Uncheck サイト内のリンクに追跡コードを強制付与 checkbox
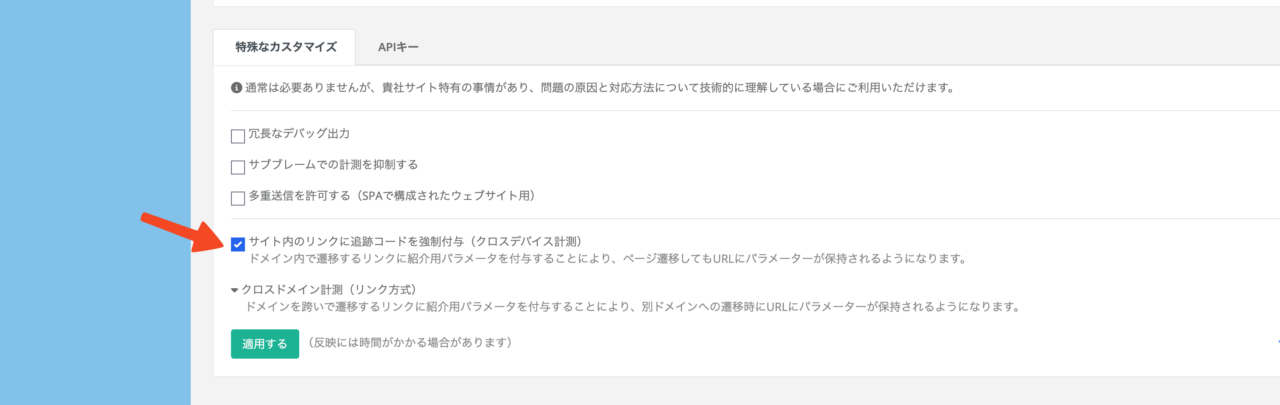This screenshot has height=405, width=1280. click(x=238, y=244)
